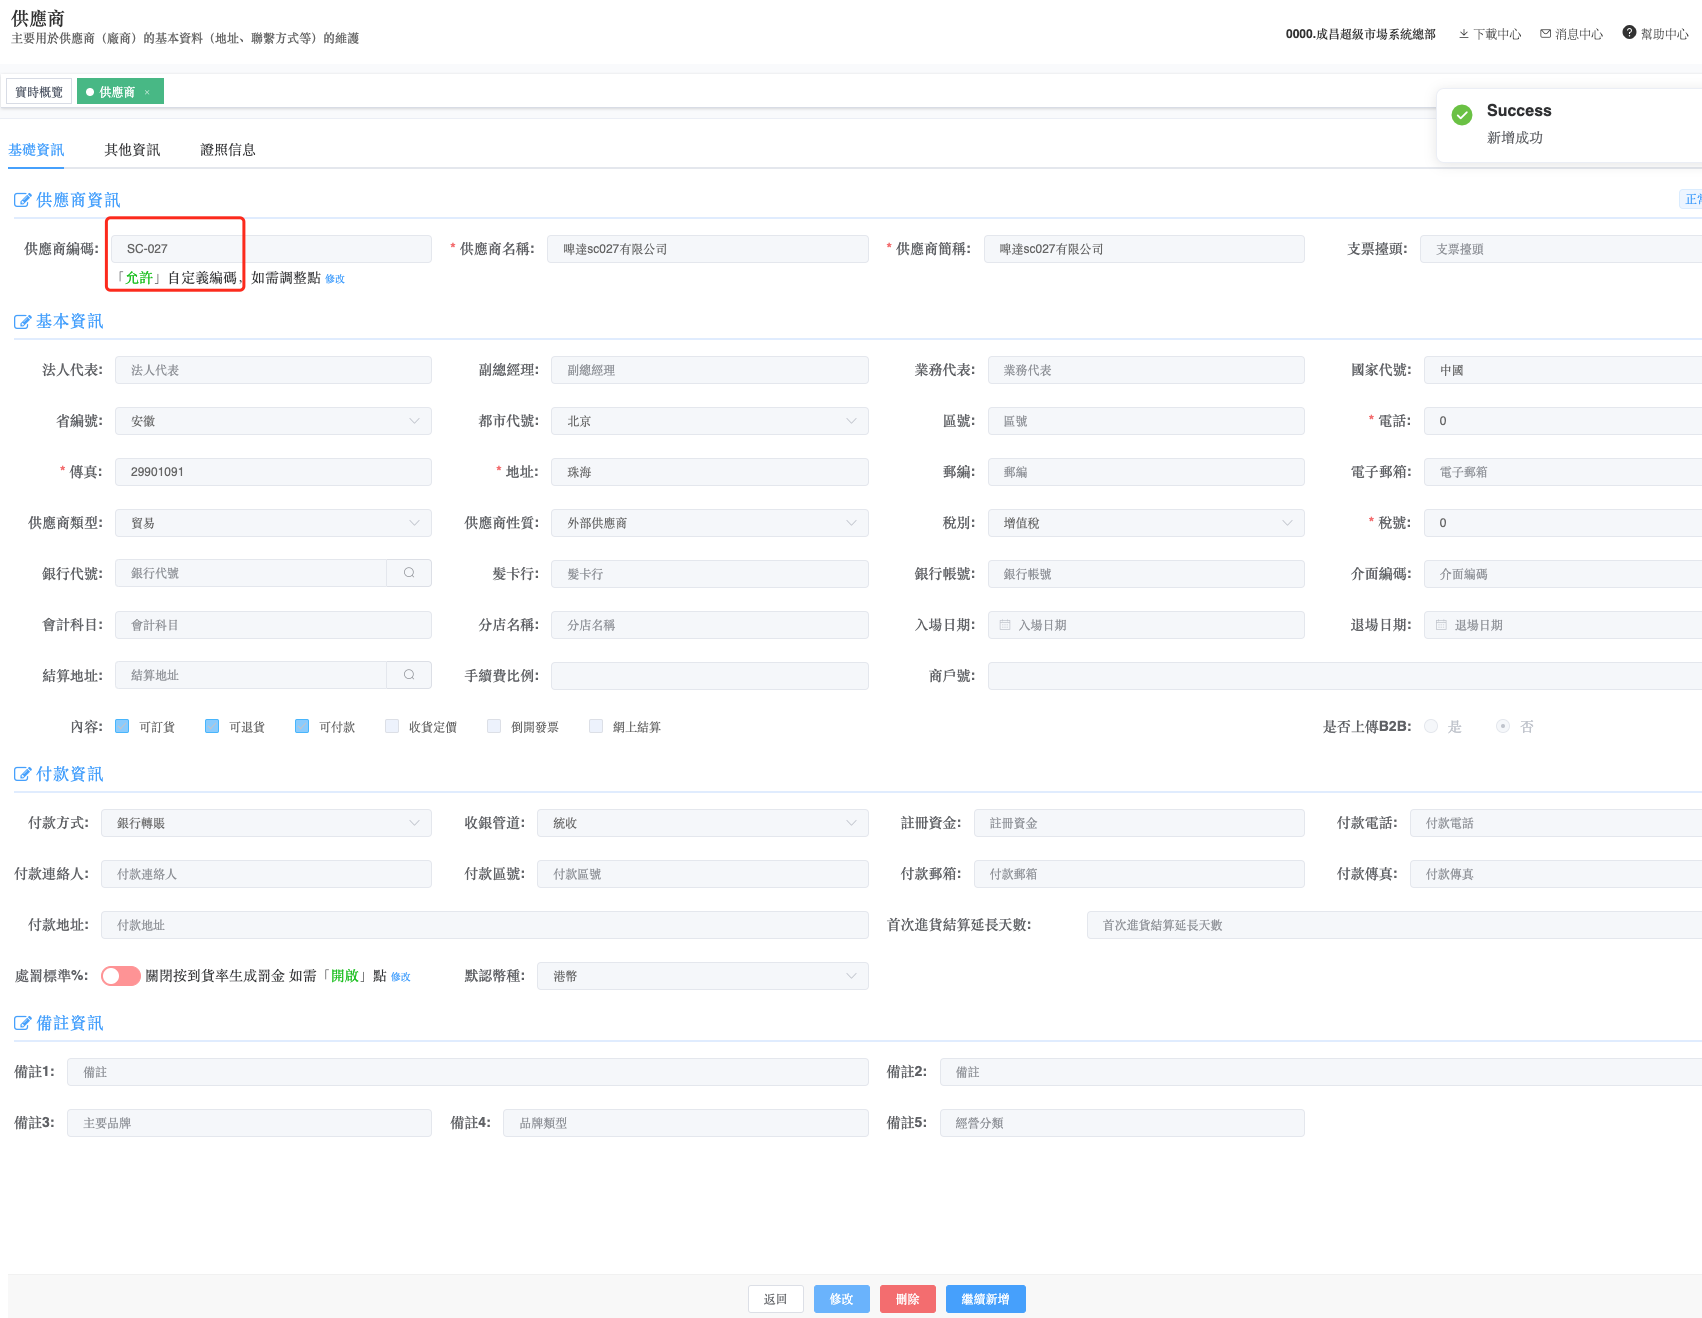The image size is (1702, 1318).
Task: Enable the 收貨定價 checkbox
Action: [392, 727]
